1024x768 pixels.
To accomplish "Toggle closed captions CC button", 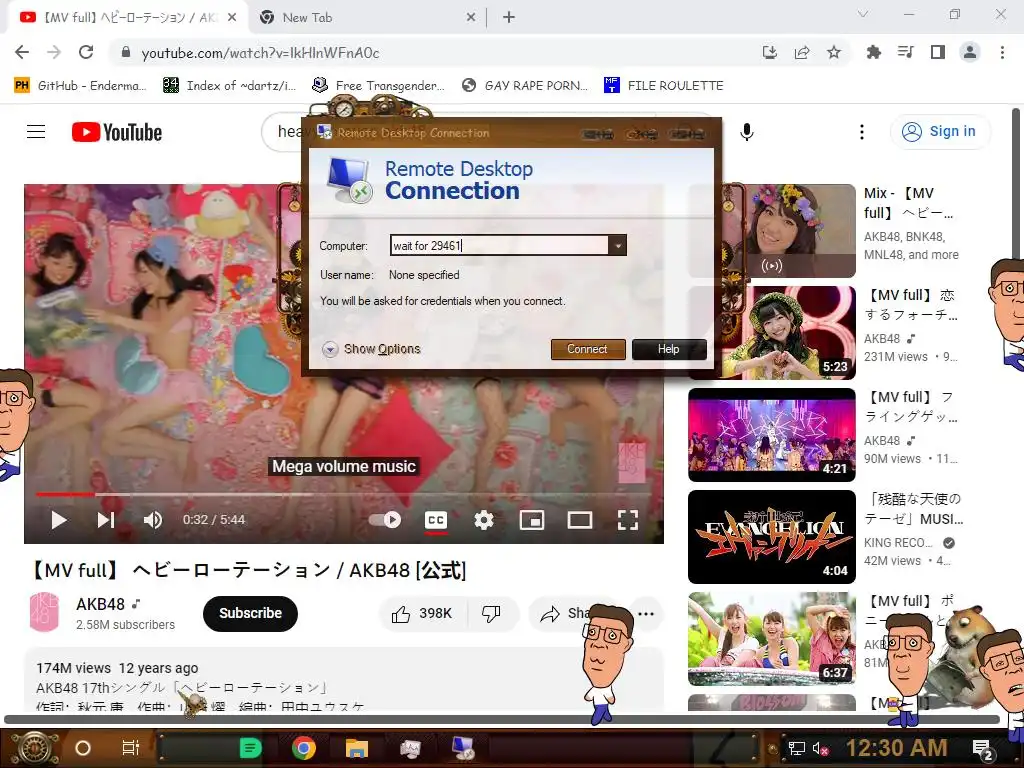I will (x=436, y=520).
